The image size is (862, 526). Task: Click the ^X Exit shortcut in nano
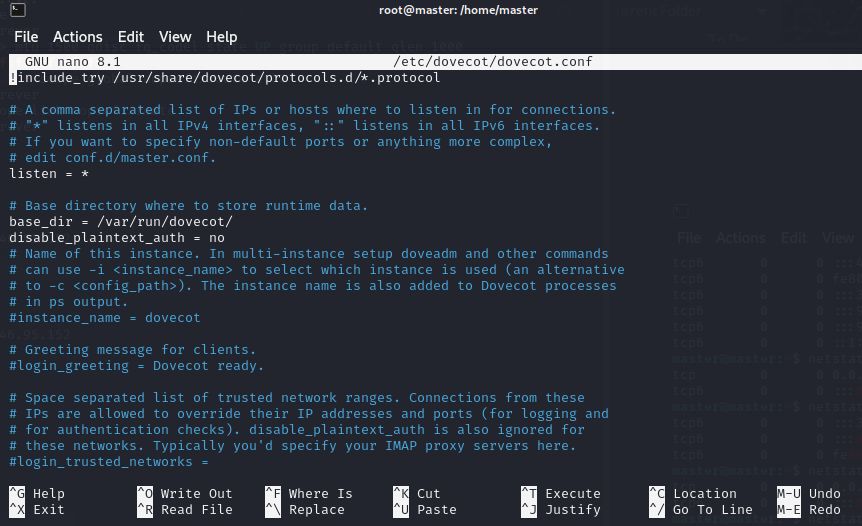pyautogui.click(x=37, y=510)
